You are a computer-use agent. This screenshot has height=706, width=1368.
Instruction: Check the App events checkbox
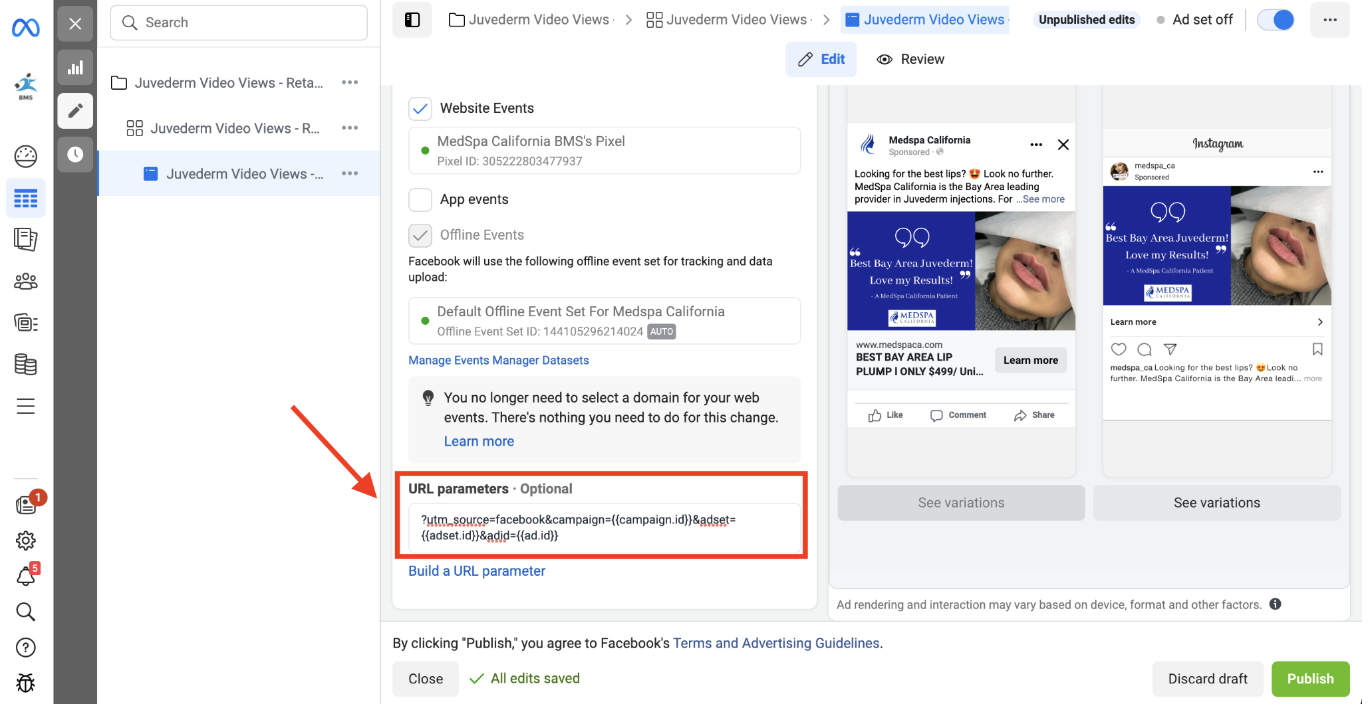[420, 199]
